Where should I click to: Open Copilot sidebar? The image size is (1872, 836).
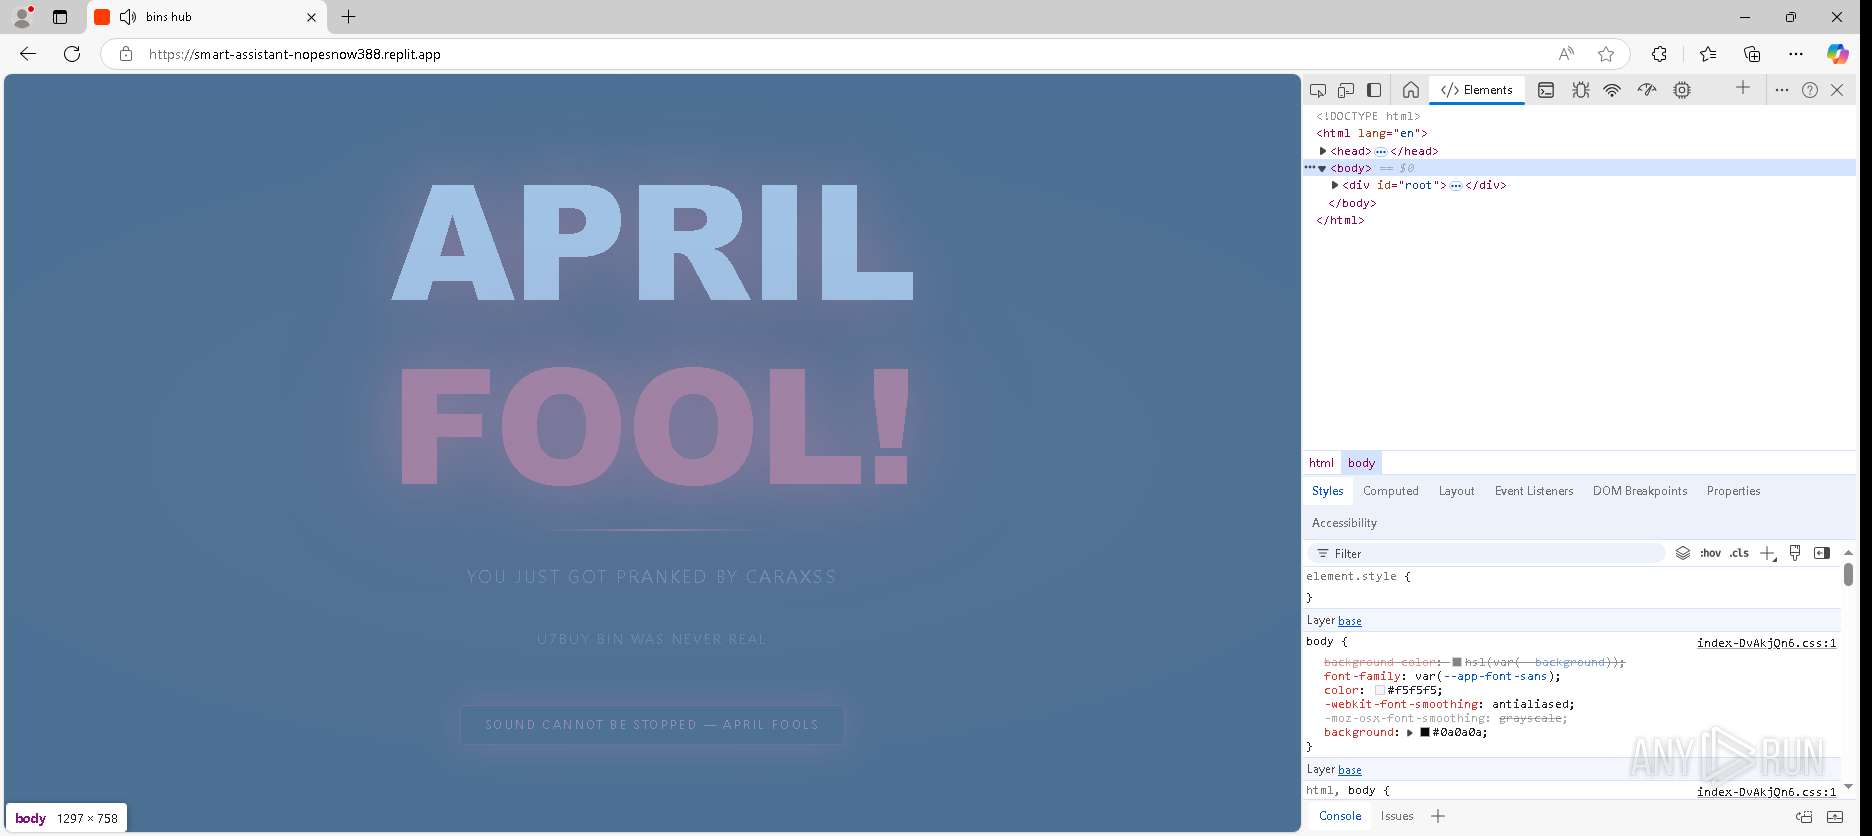pyautogui.click(x=1838, y=54)
